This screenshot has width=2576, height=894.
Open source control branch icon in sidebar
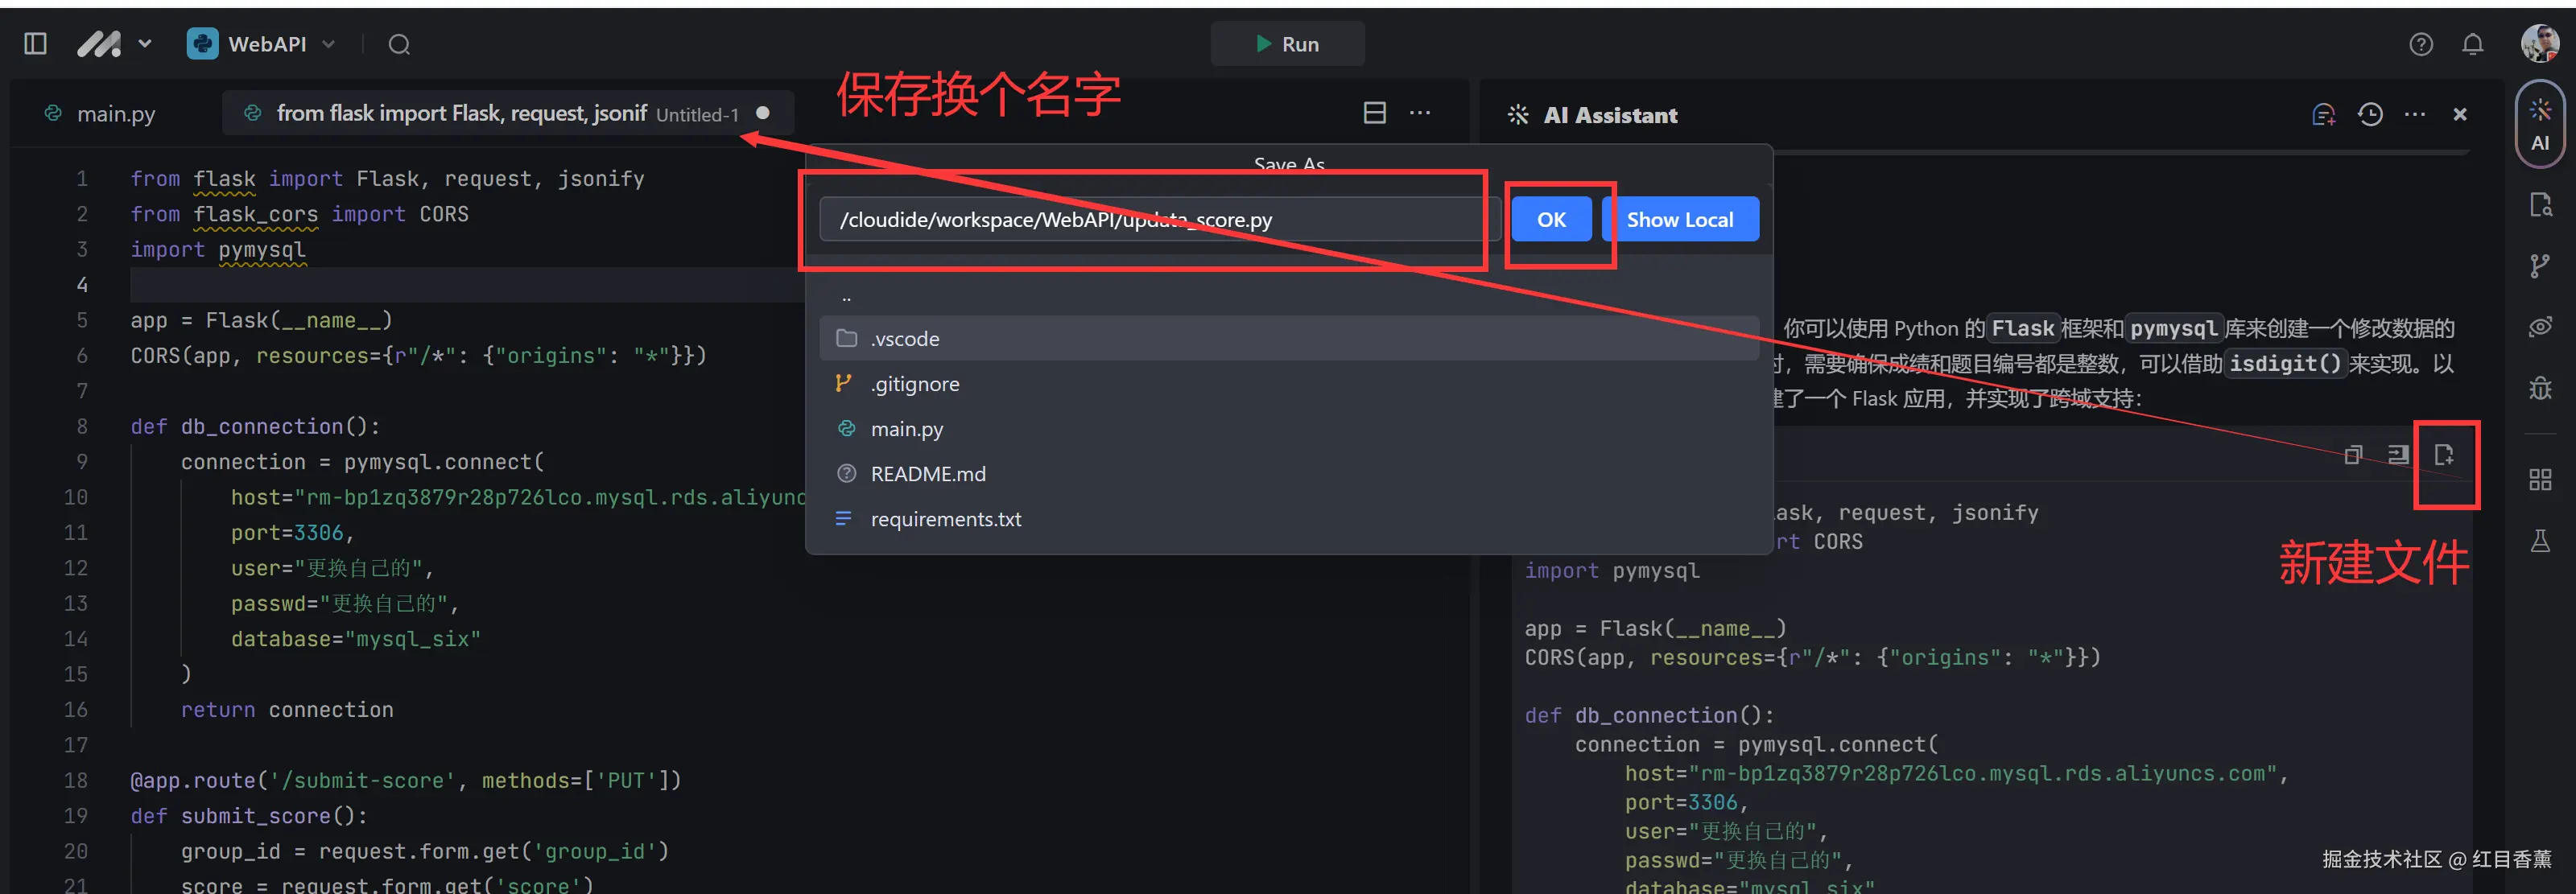click(x=2539, y=265)
